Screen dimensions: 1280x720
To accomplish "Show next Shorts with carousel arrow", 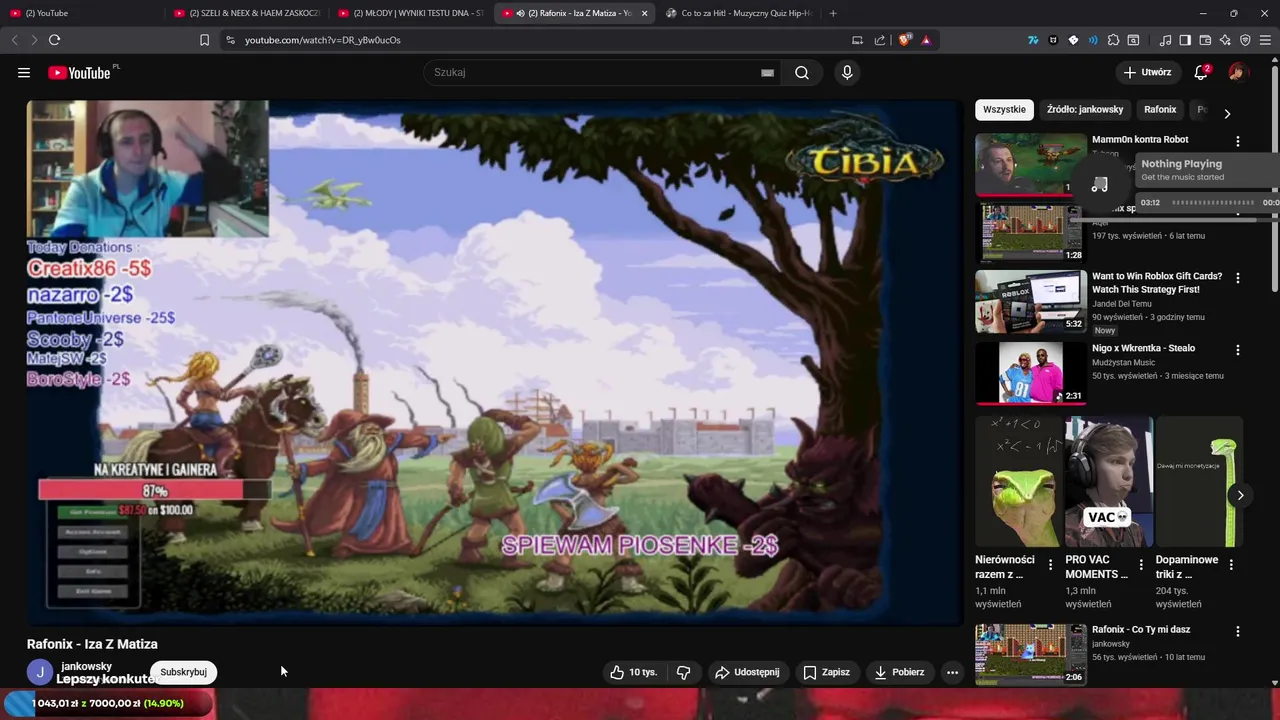I will coord(1240,495).
